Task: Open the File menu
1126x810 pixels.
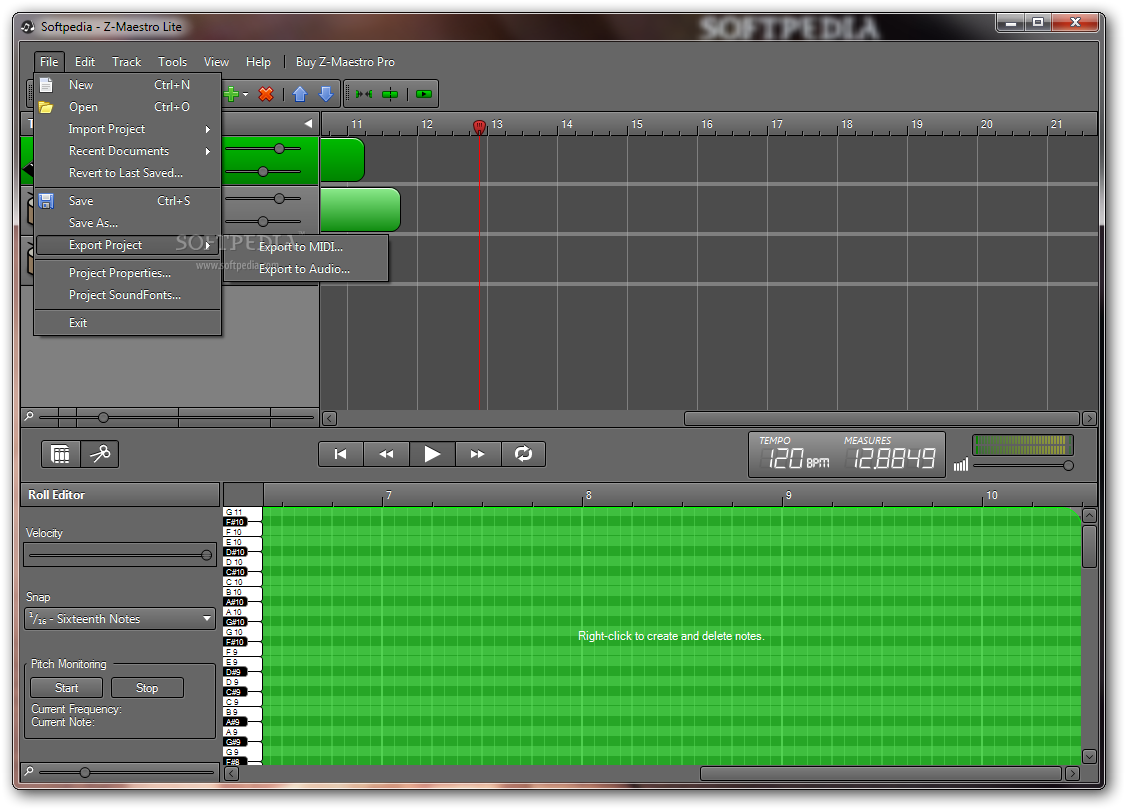Action: click(49, 62)
